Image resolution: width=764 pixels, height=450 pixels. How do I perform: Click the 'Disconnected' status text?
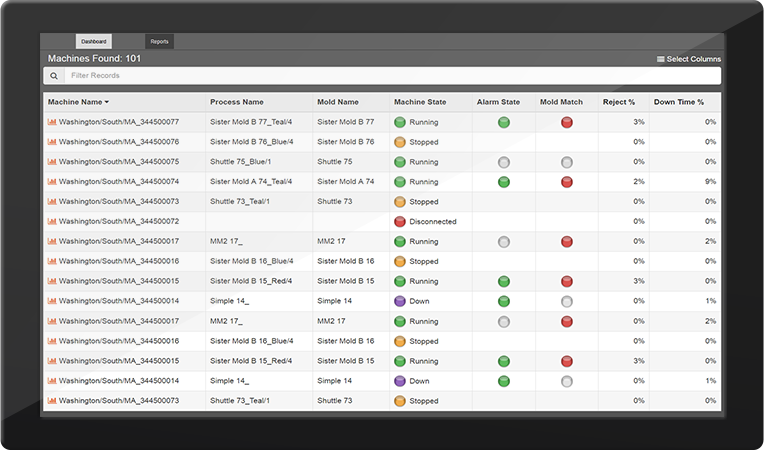pos(433,222)
